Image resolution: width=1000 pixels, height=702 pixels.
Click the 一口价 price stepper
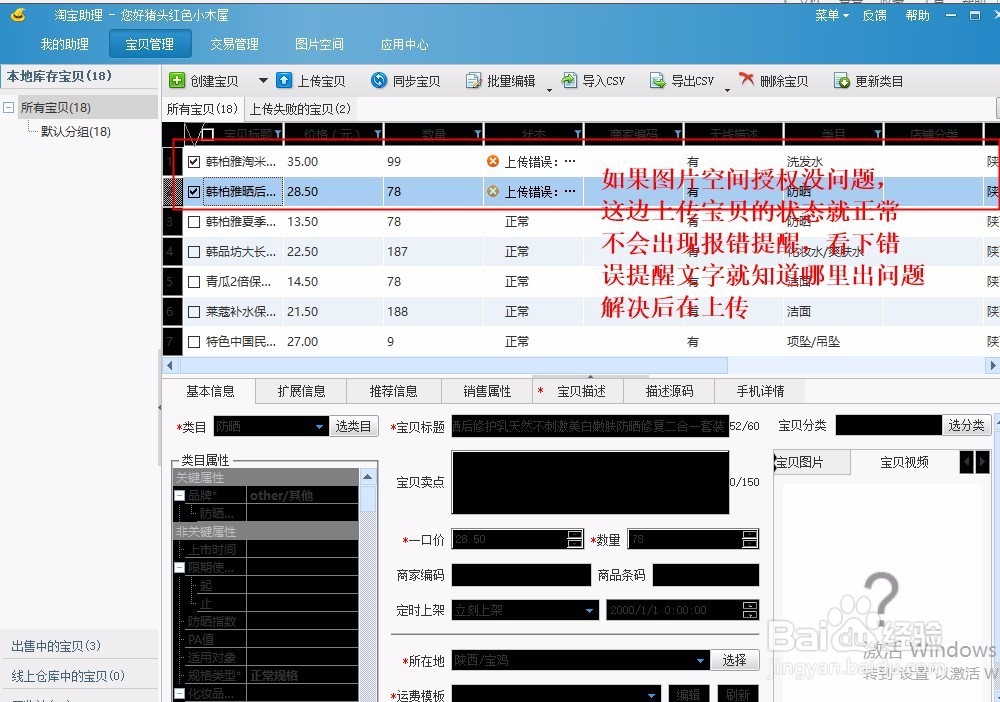click(x=575, y=539)
